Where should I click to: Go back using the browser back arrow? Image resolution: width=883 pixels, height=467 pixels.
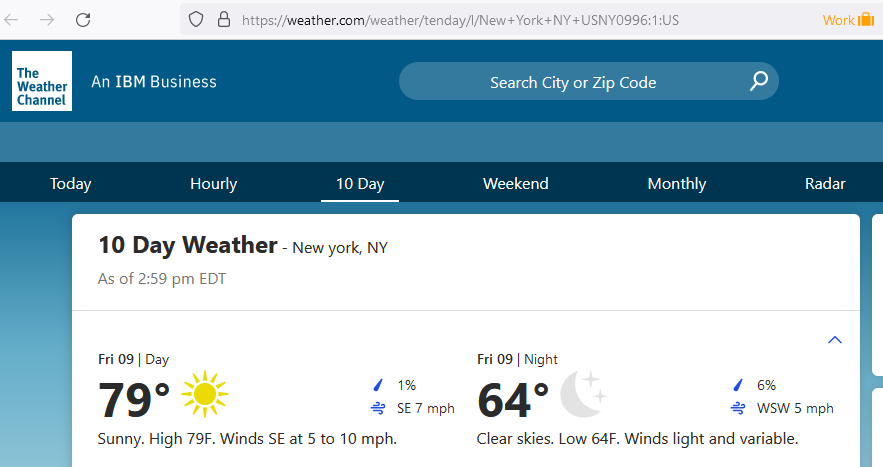click(x=11, y=20)
